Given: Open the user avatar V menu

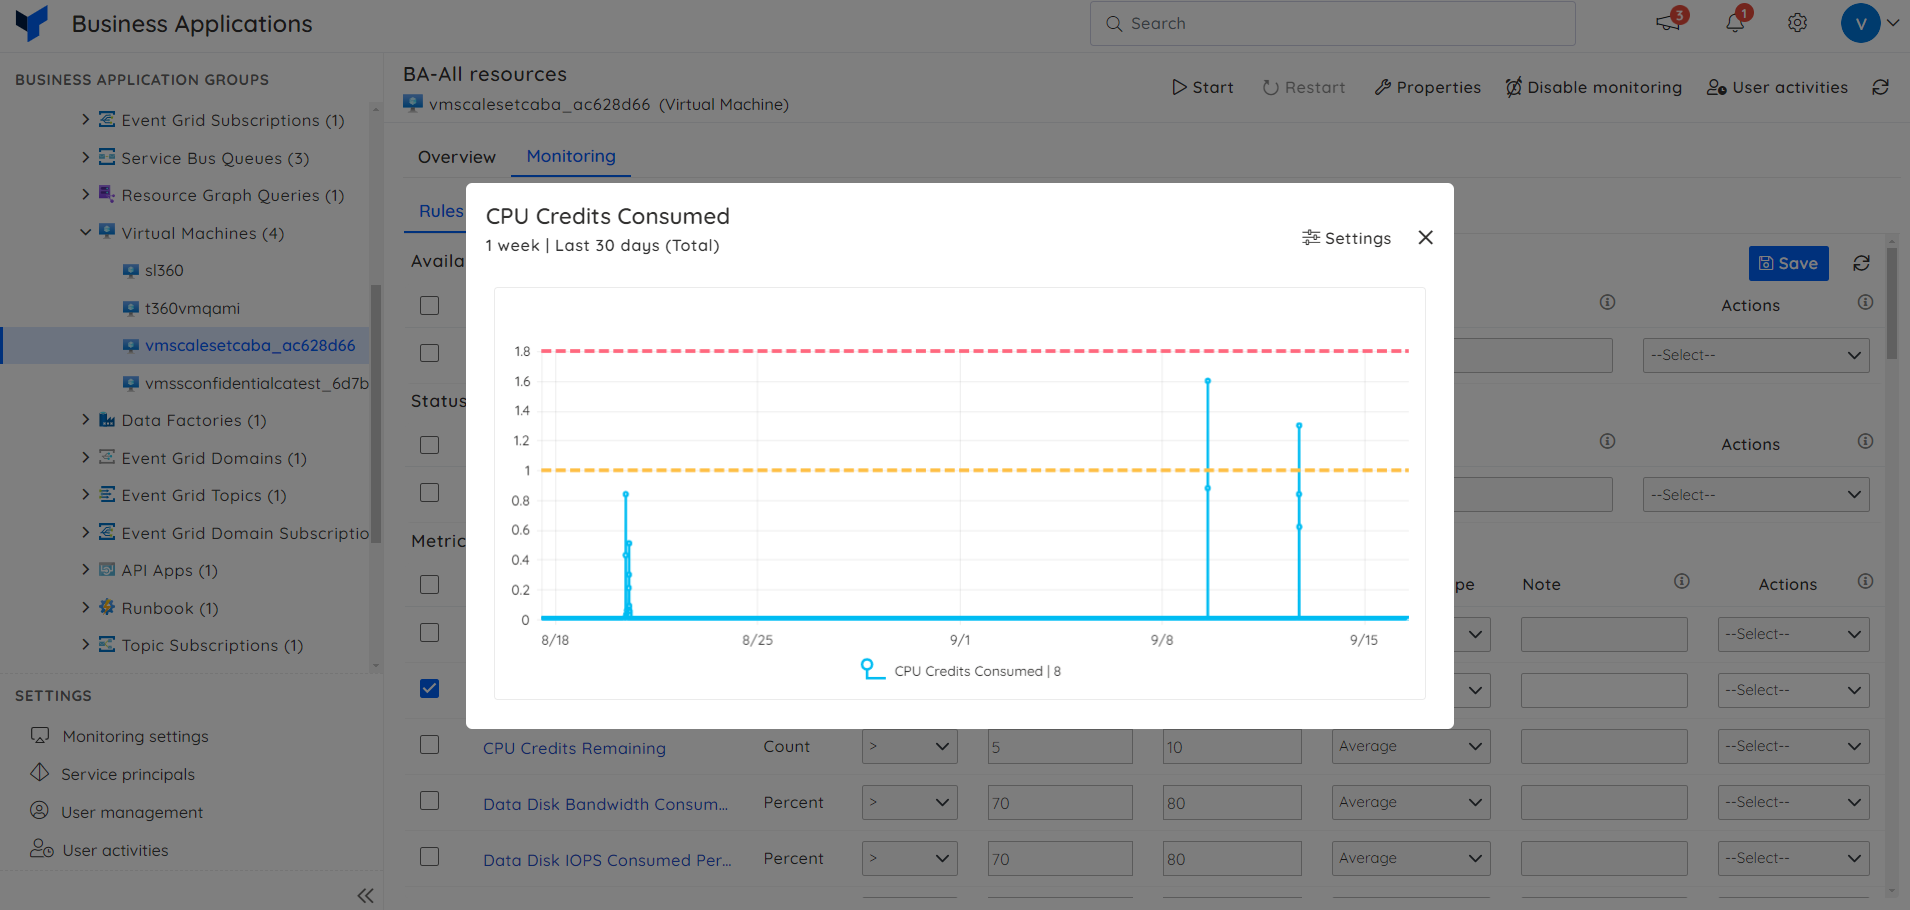Looking at the screenshot, I should [1861, 23].
